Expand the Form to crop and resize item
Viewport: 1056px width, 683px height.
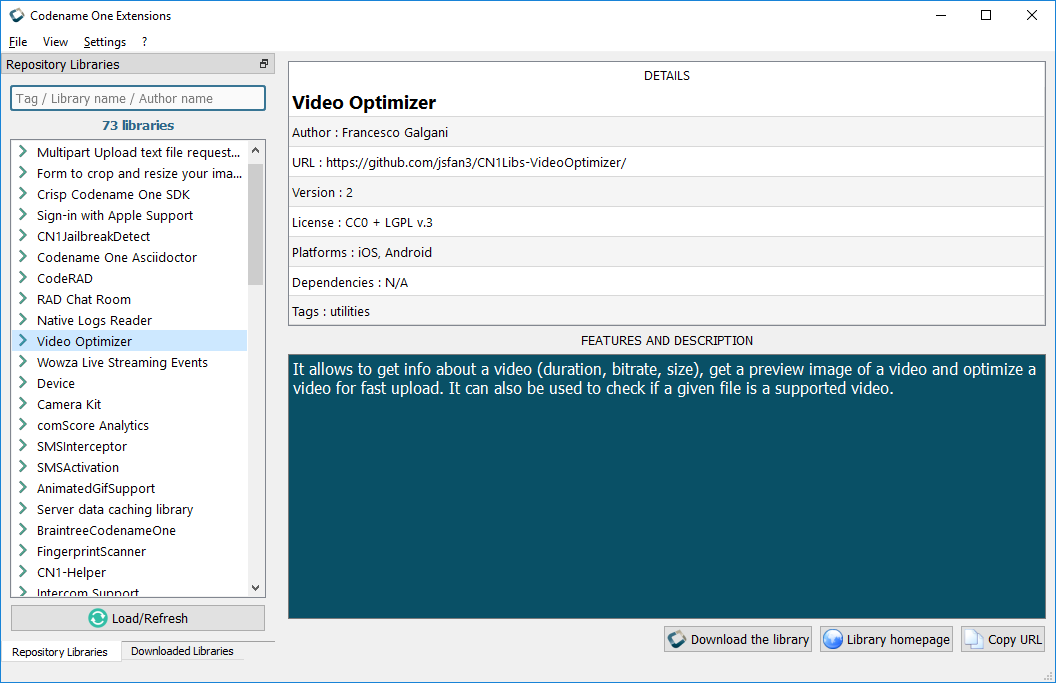click(x=23, y=172)
